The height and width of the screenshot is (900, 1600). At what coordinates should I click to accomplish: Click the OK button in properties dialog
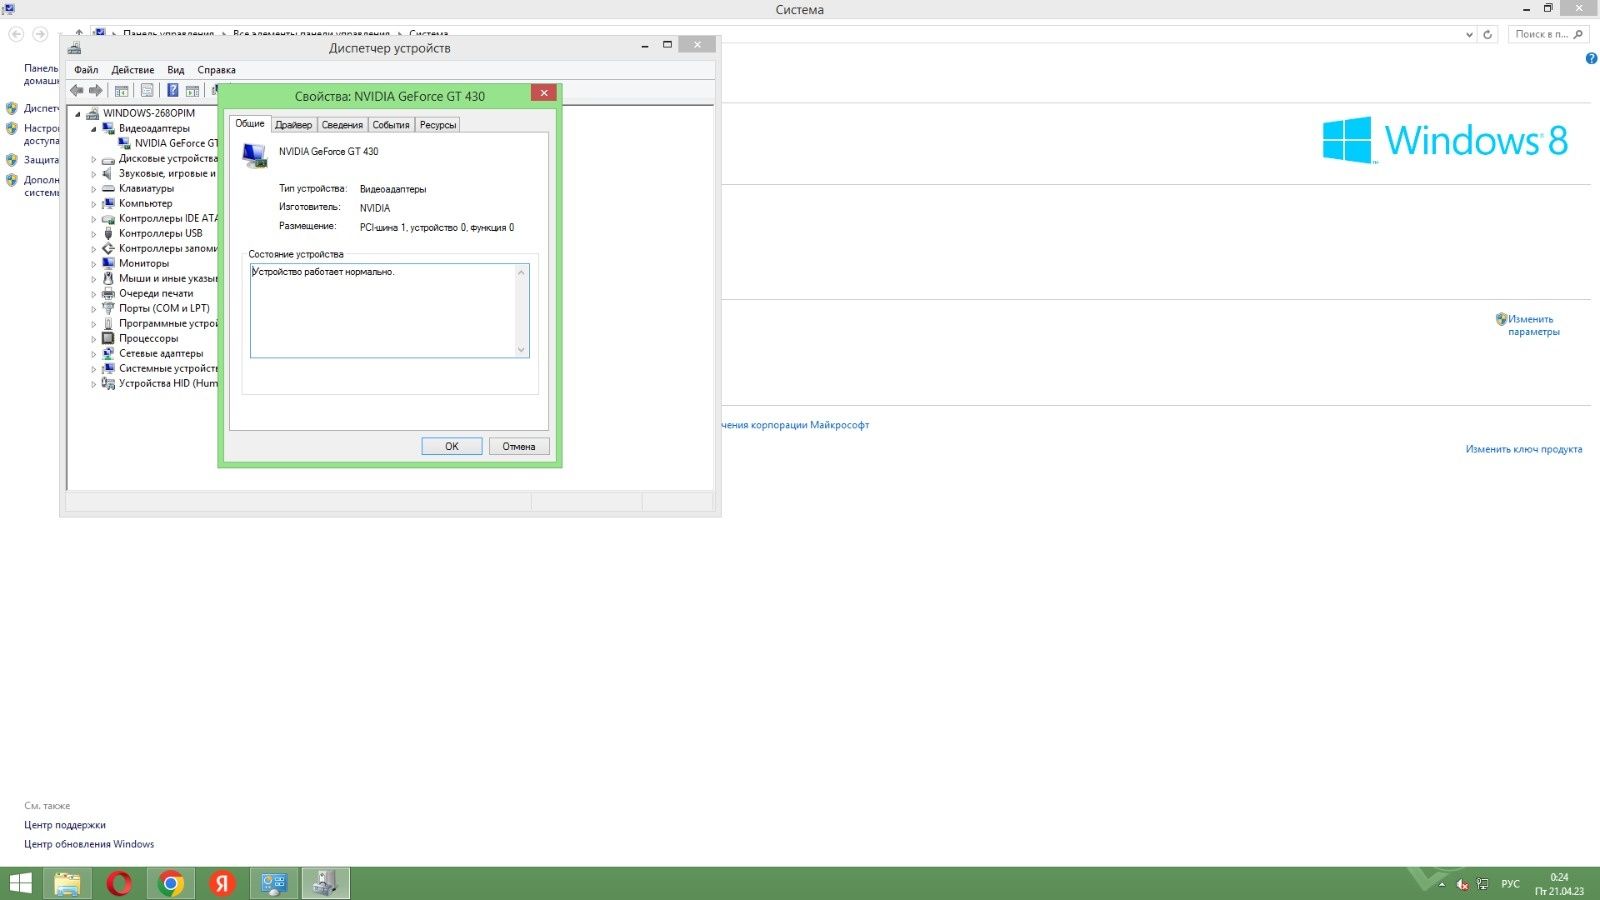tap(452, 446)
